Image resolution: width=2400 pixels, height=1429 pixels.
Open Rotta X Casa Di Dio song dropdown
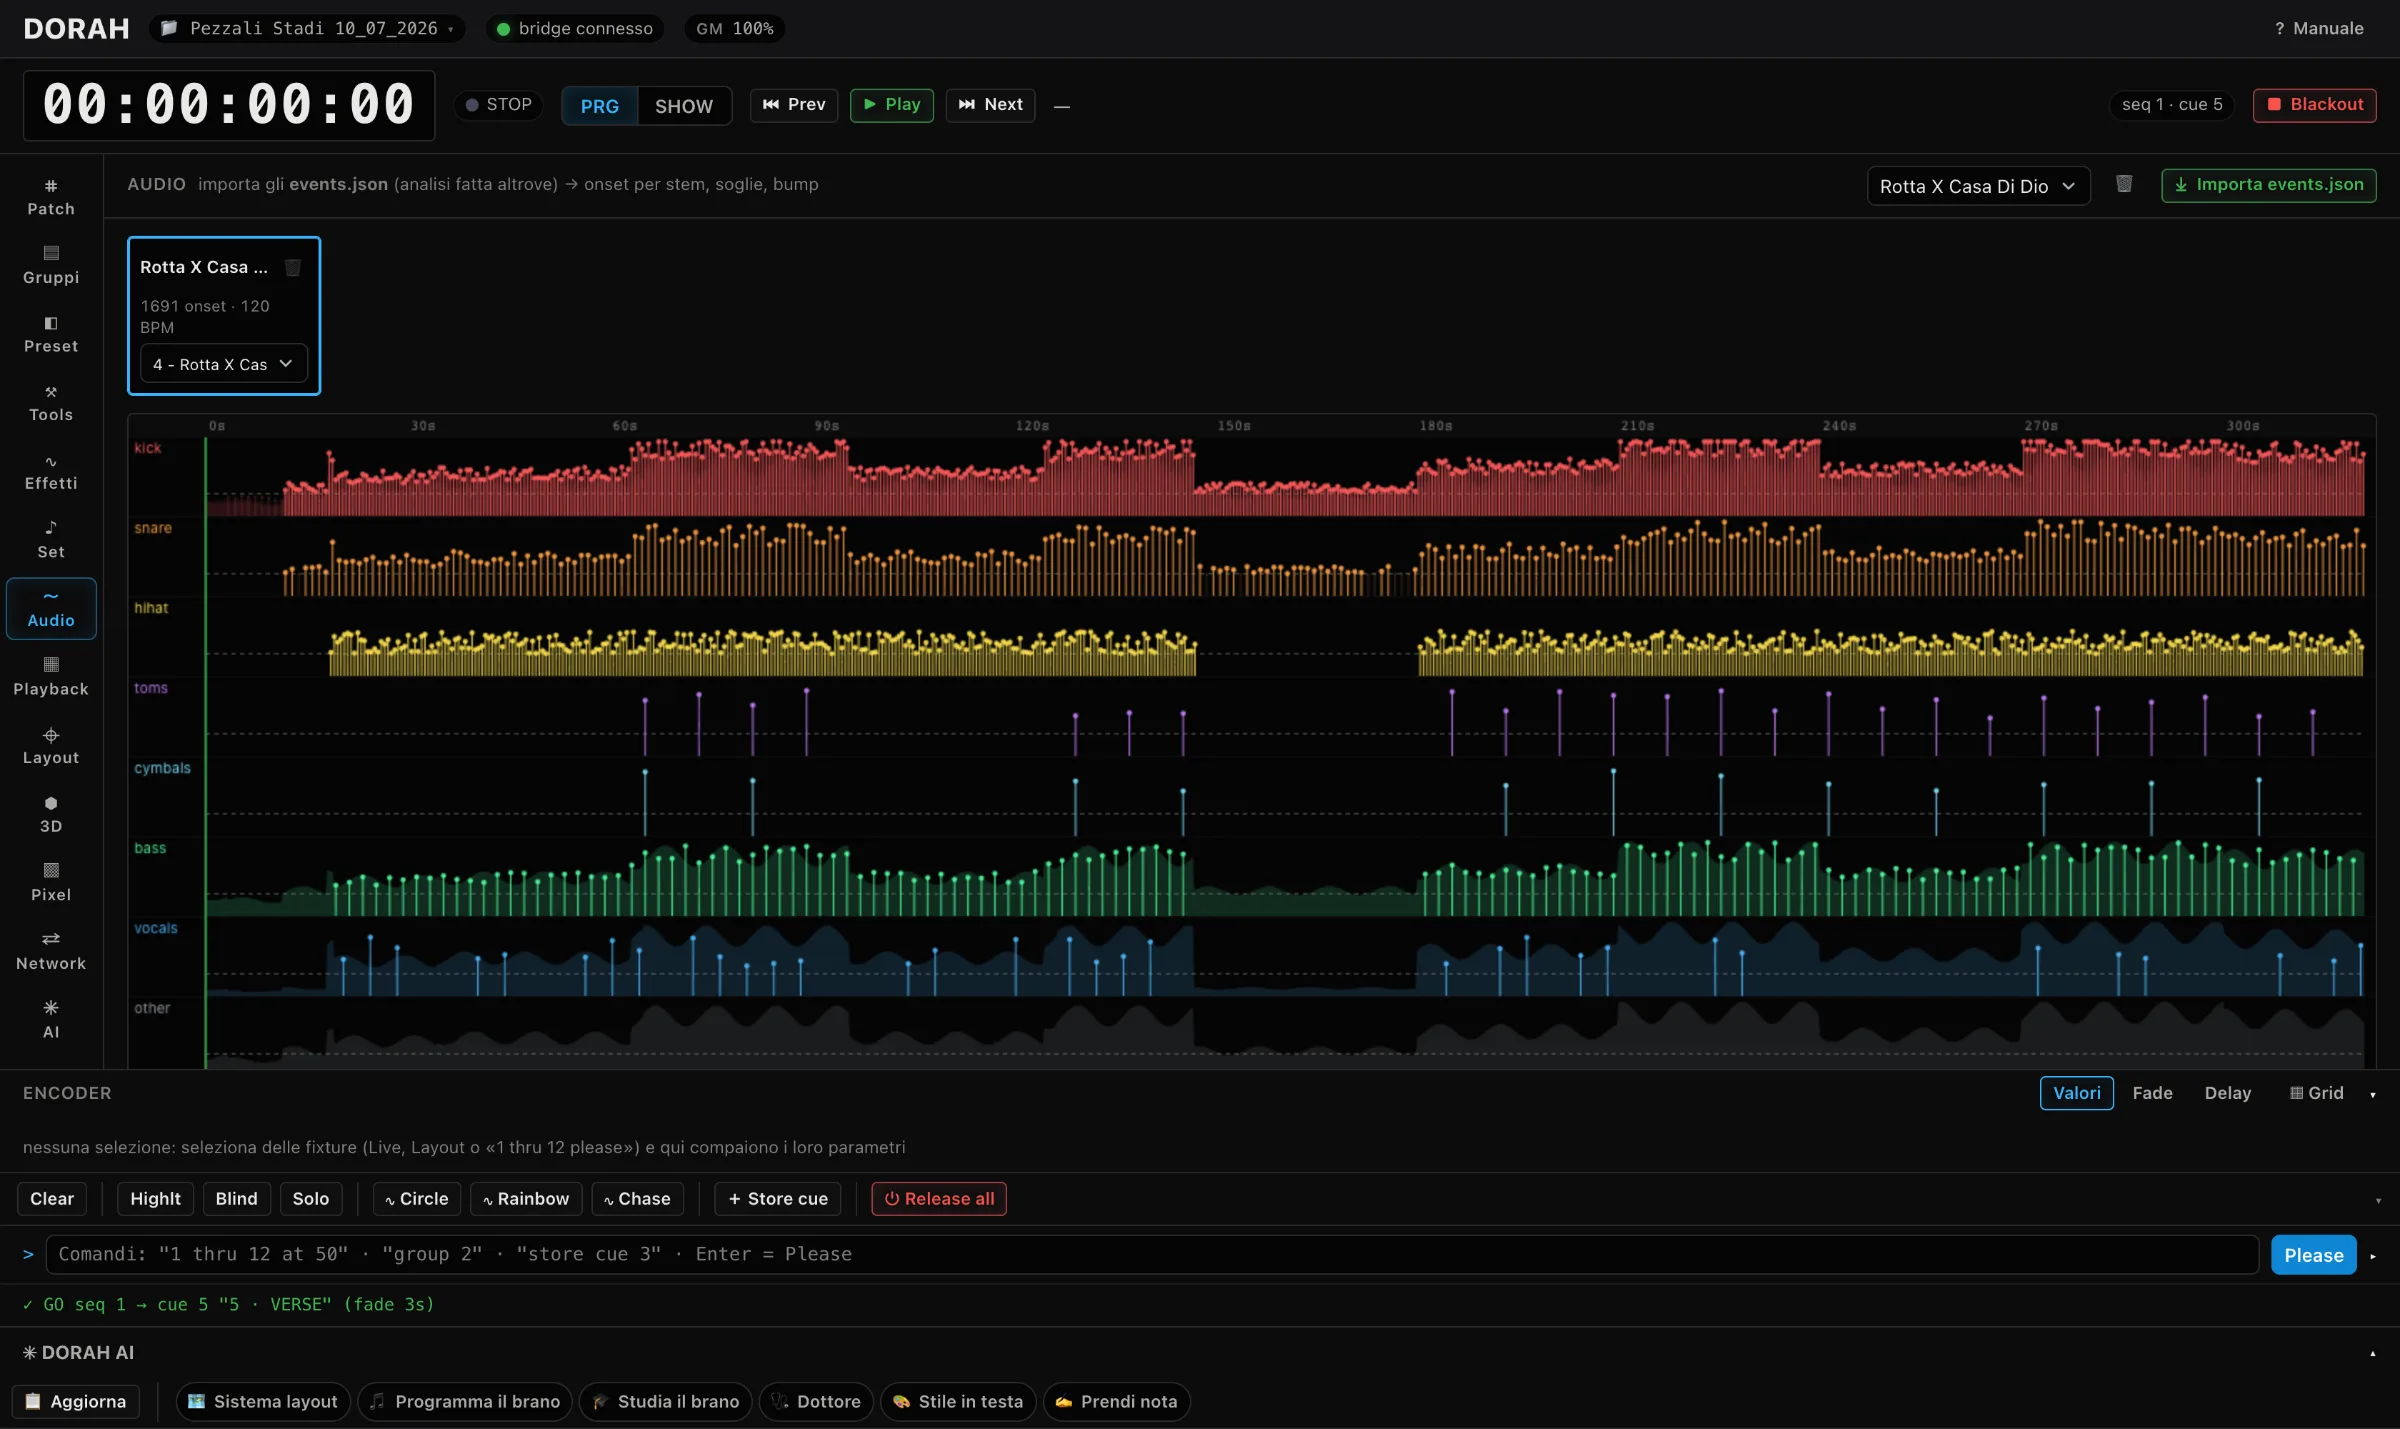pyautogui.click(x=1979, y=186)
